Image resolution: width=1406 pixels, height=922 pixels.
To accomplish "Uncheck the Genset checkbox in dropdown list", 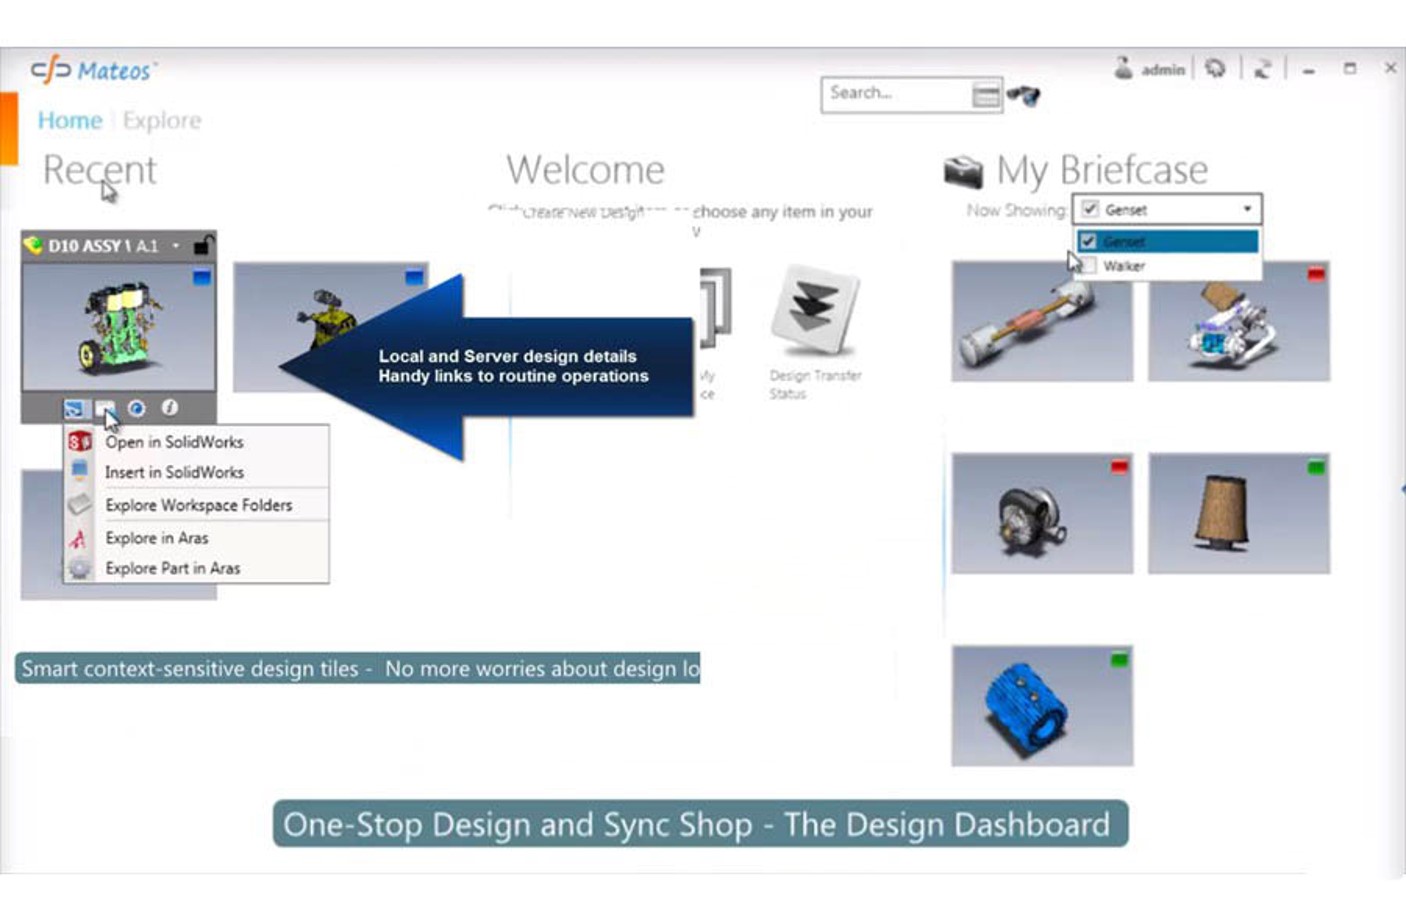I will (x=1088, y=241).
